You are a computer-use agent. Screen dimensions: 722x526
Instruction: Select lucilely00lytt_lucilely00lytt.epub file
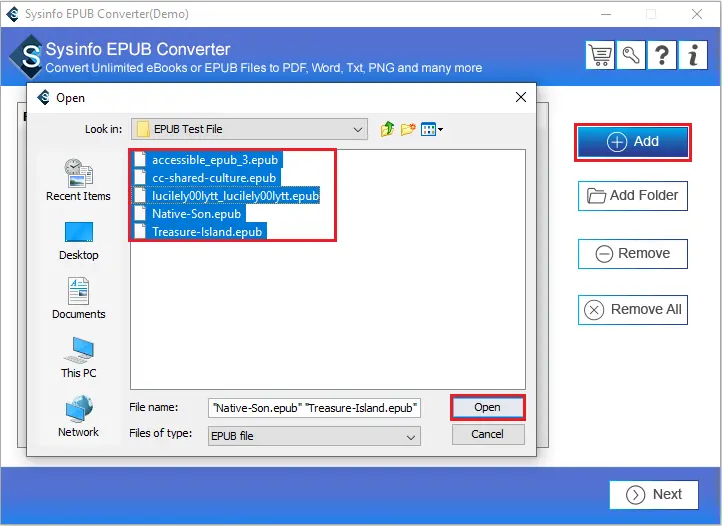coord(226,196)
